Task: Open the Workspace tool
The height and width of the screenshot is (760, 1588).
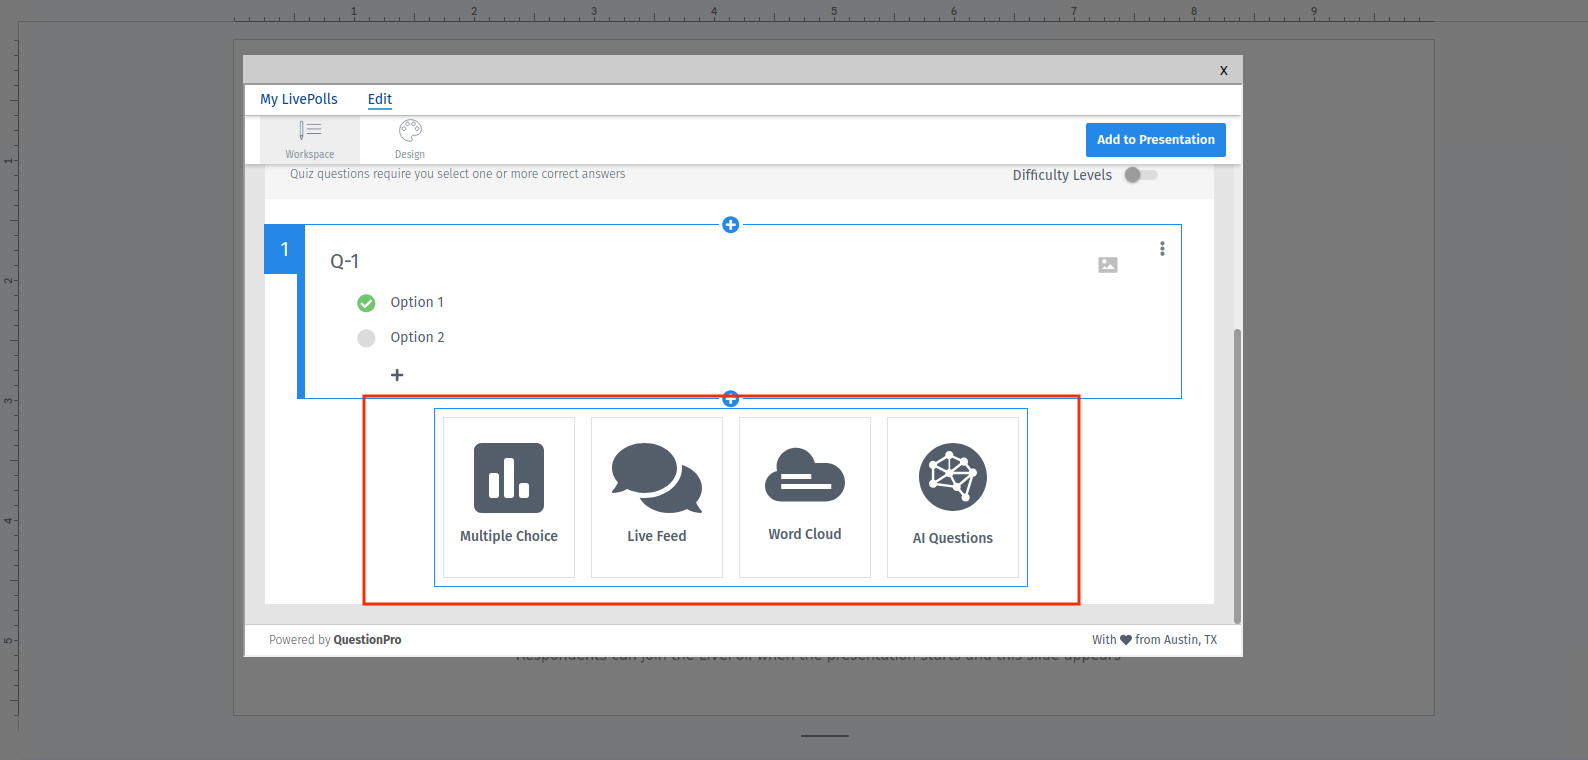Action: coord(310,140)
